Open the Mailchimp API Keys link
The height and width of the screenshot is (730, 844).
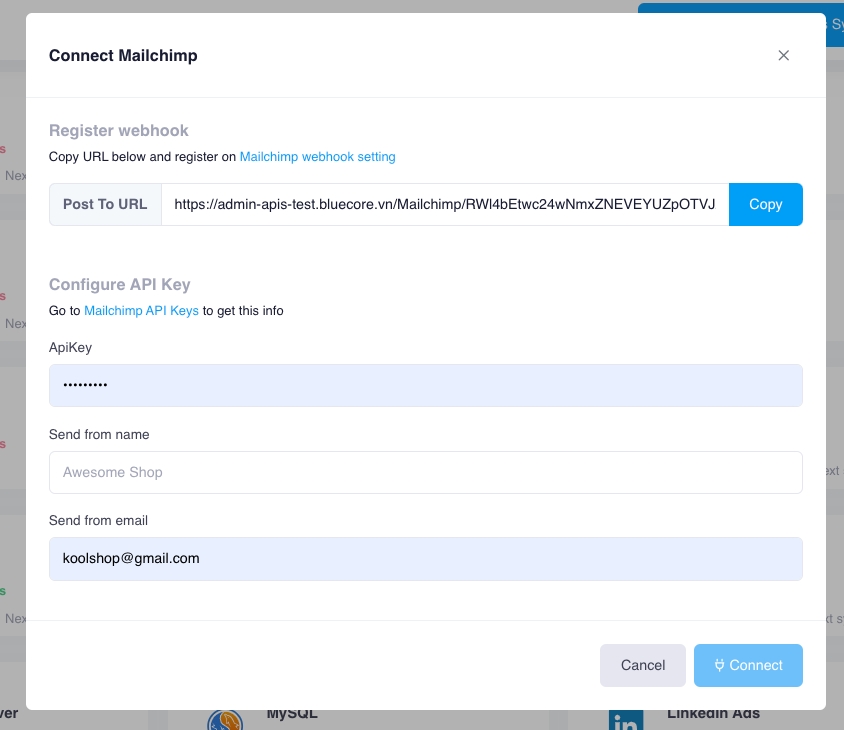tap(141, 311)
